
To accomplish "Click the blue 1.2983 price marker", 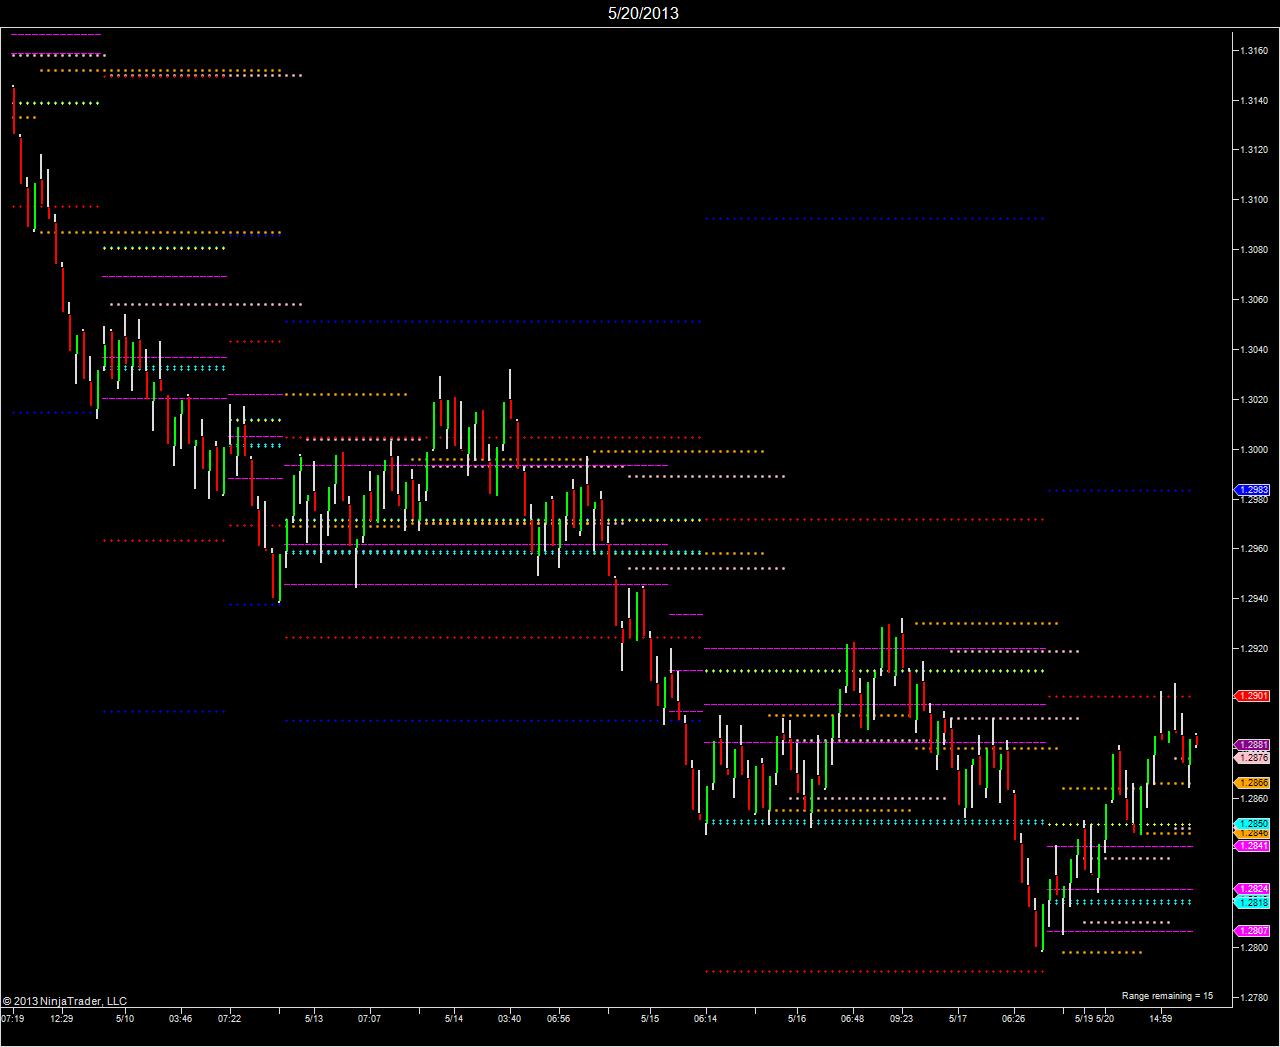I will pos(1253,490).
